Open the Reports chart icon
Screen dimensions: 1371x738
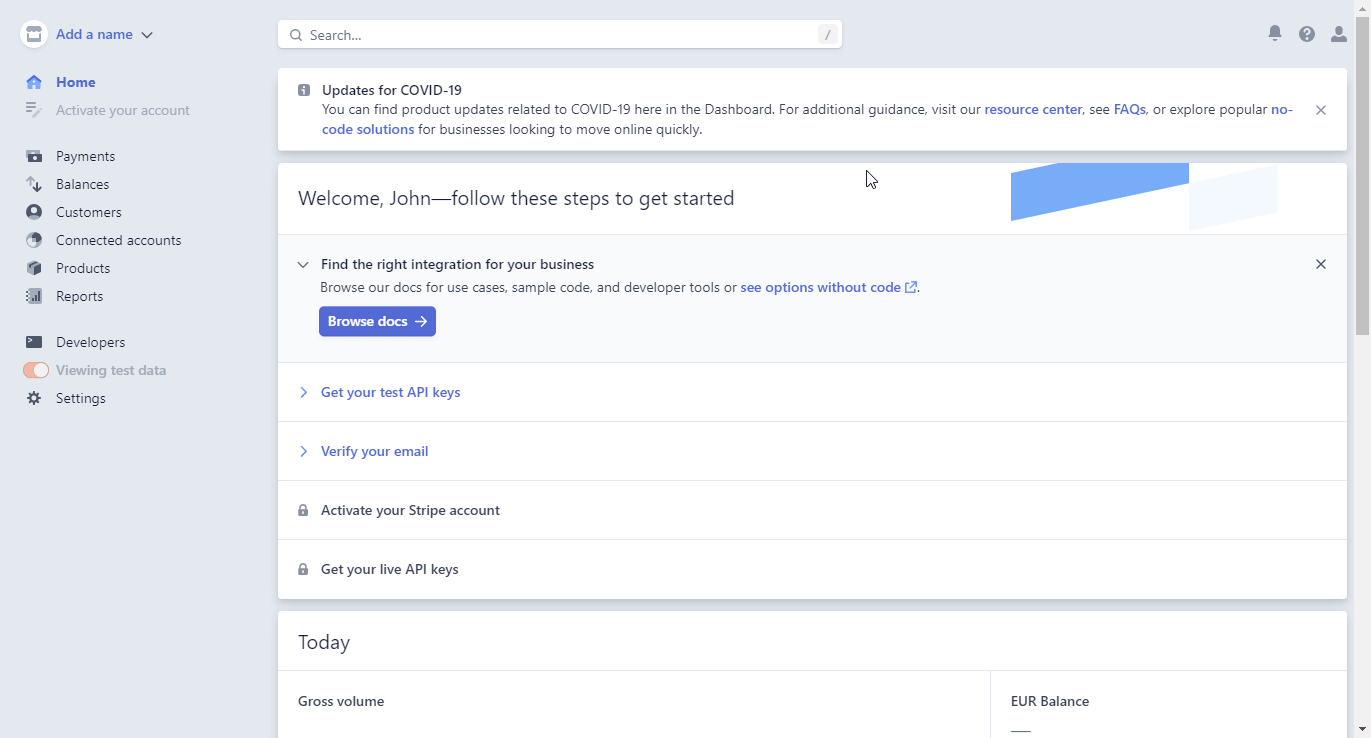click(x=33, y=296)
